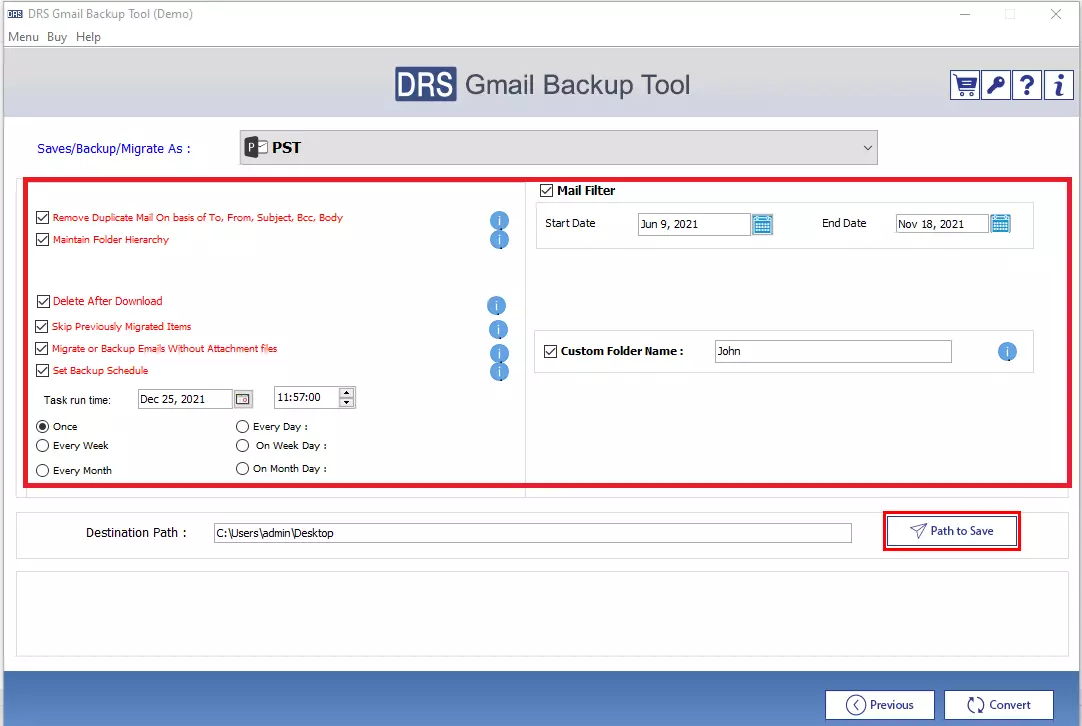Screen dimensions: 1082x726
Task: Open the Buy menu
Action: click(57, 37)
